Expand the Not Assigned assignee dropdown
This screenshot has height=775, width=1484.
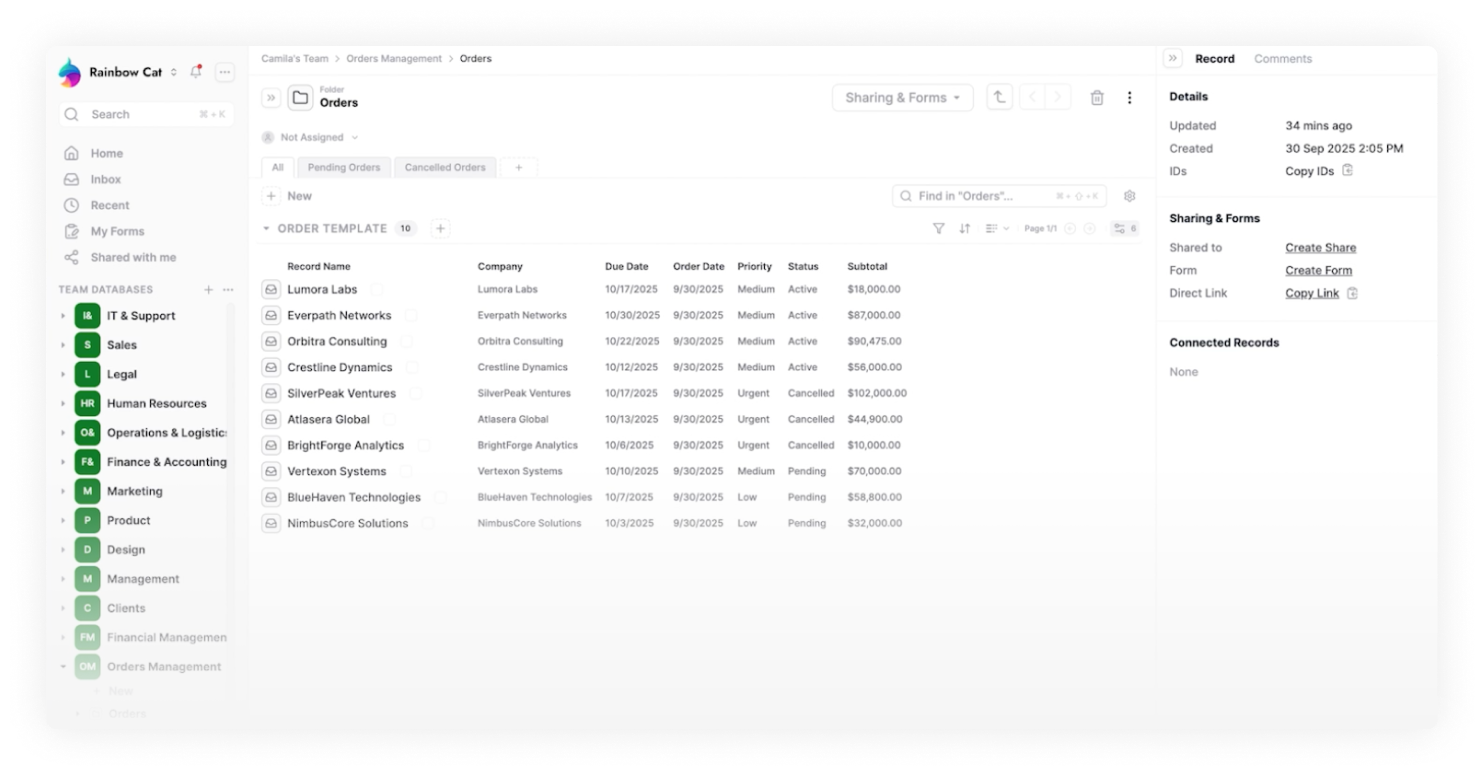coord(311,138)
